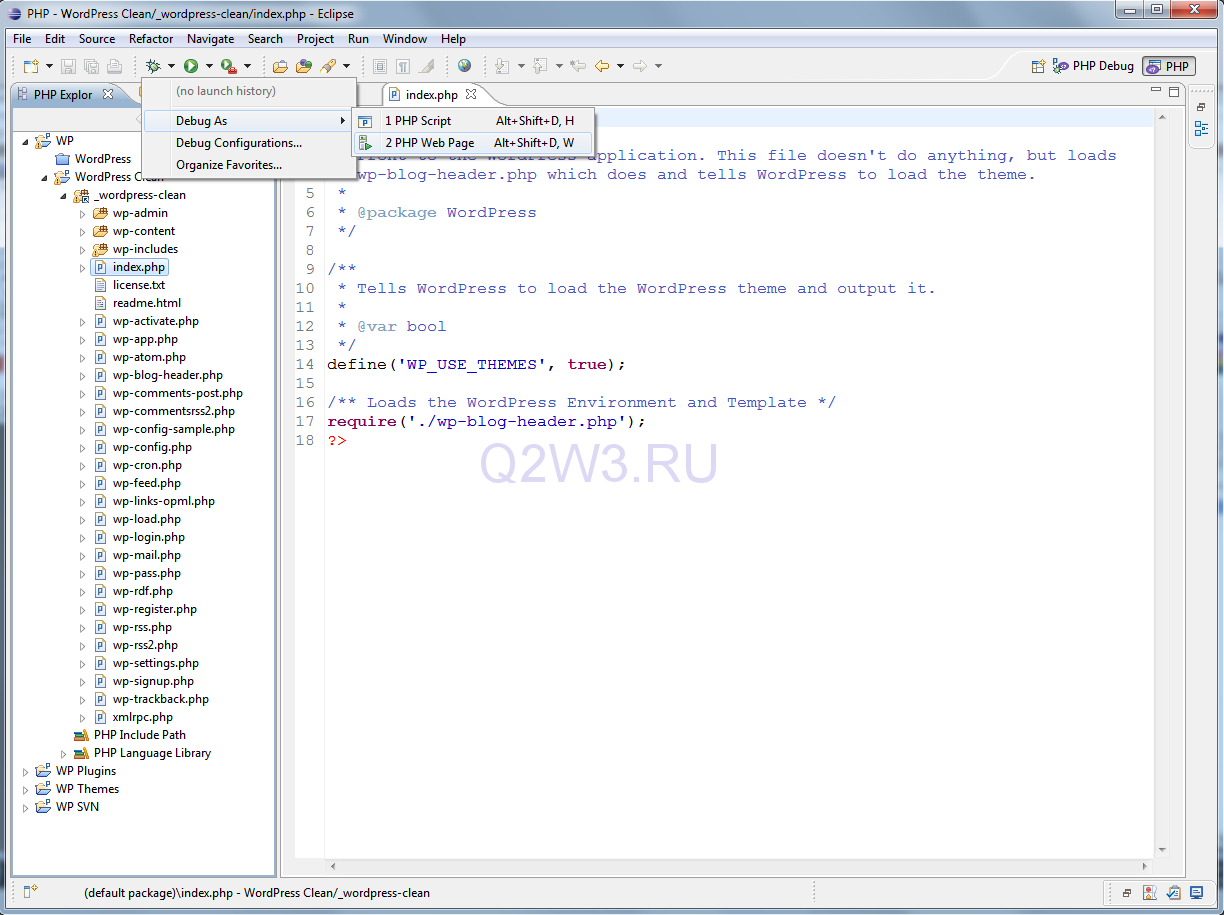
Task: Click the rightmost status bar monitor icon
Action: (1196, 892)
